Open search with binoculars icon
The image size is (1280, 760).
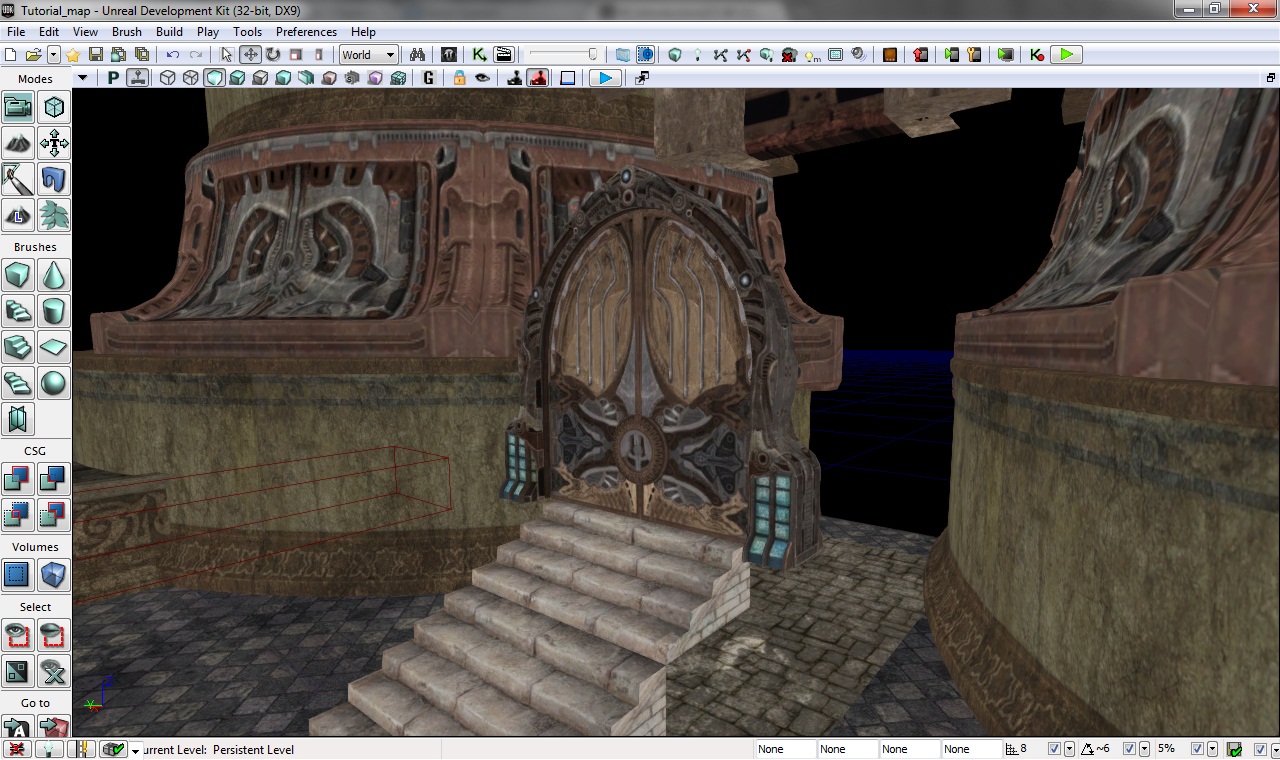pos(417,55)
